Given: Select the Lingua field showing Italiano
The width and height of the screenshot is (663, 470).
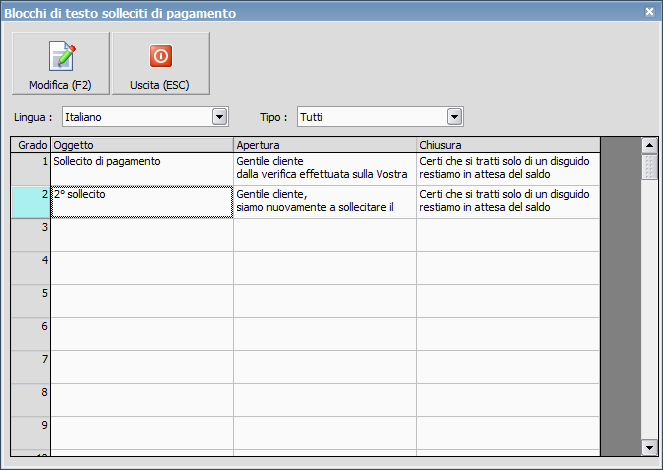Looking at the screenshot, I should pyautogui.click(x=137, y=117).
